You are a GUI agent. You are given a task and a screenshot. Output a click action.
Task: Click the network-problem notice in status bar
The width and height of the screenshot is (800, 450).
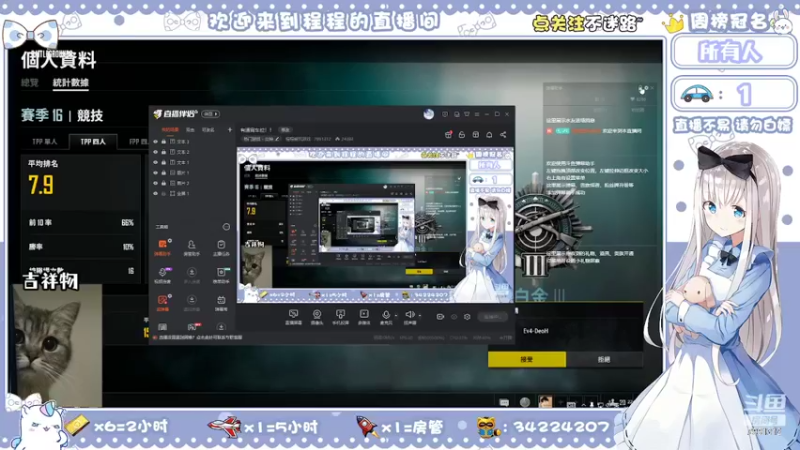pos(199,337)
